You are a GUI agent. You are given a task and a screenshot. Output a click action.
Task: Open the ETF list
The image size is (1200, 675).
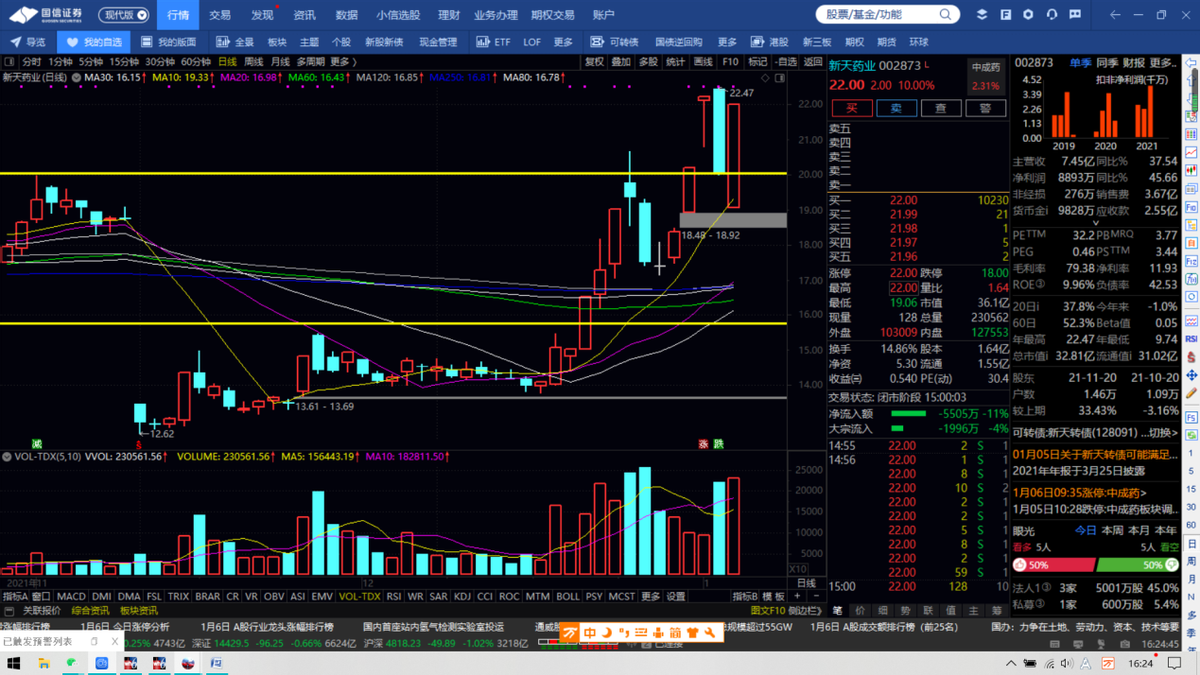coord(493,42)
